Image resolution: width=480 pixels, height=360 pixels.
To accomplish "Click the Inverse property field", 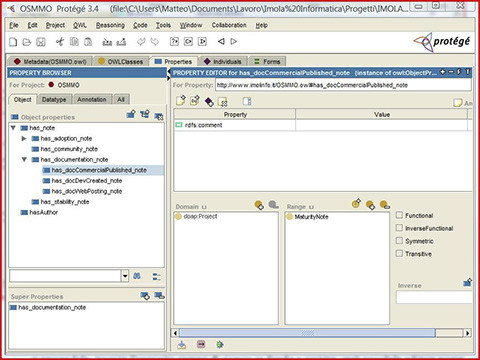I will point(434,297).
